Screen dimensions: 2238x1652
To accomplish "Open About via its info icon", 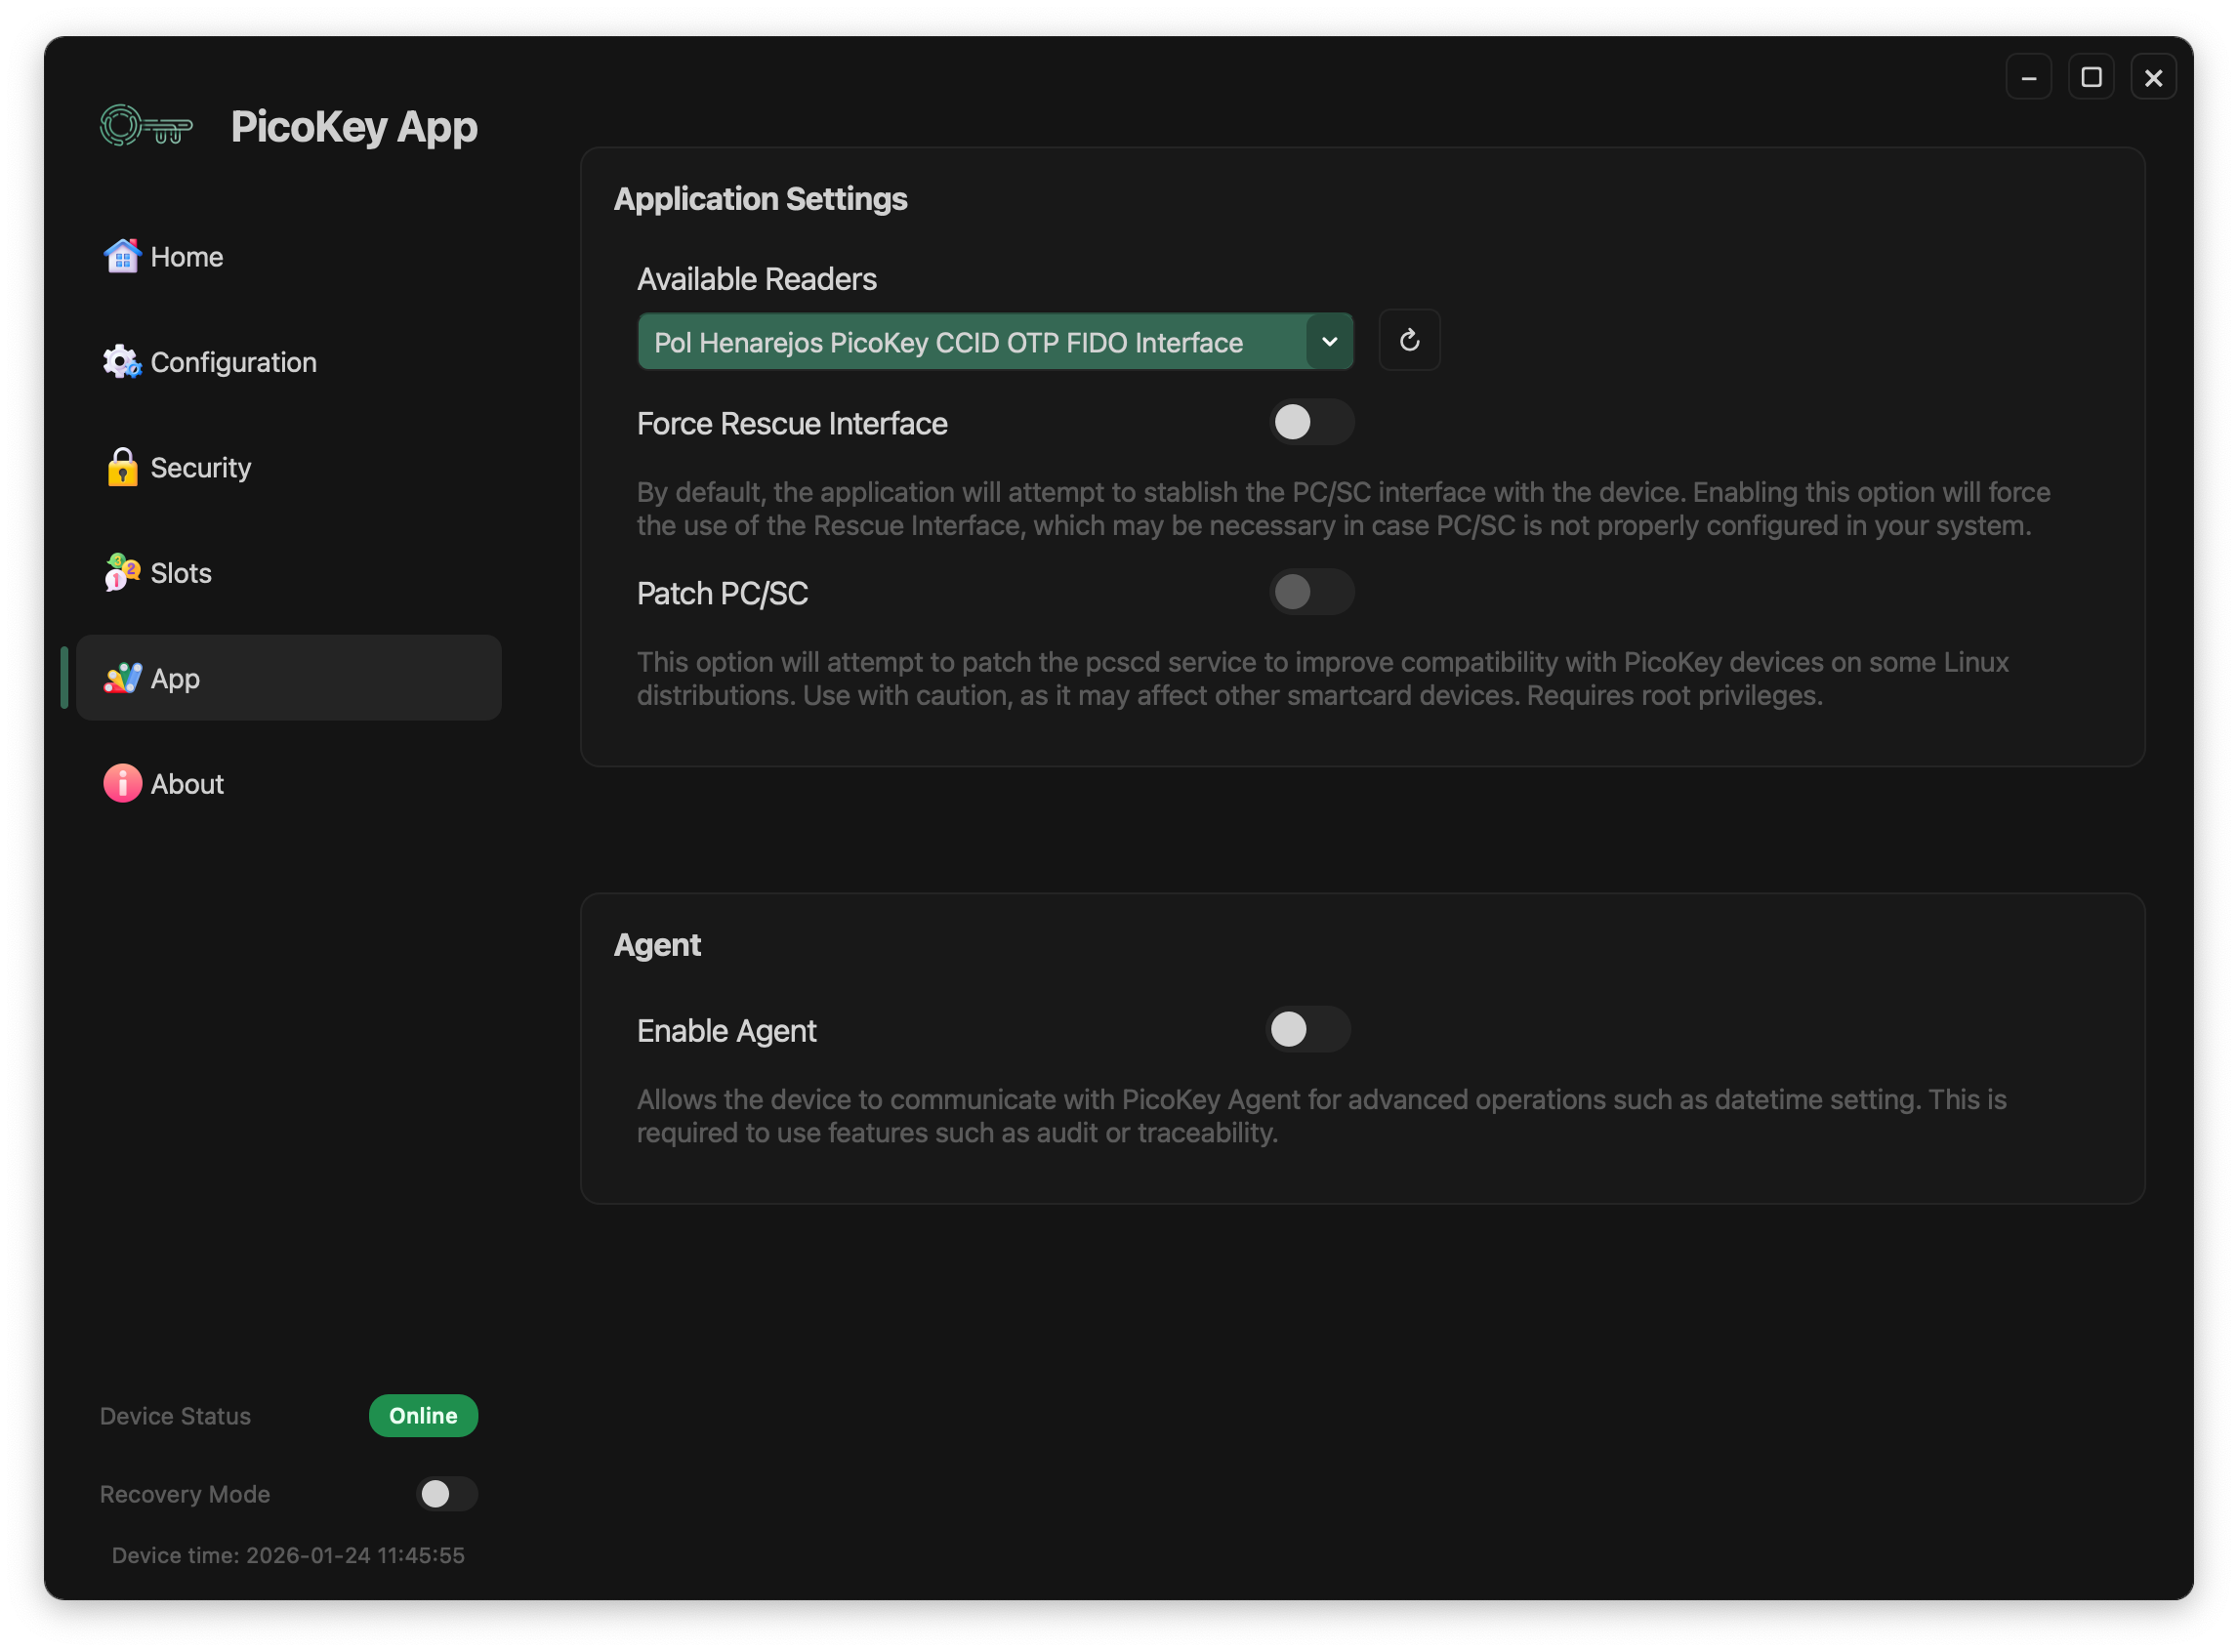I will (x=122, y=783).
